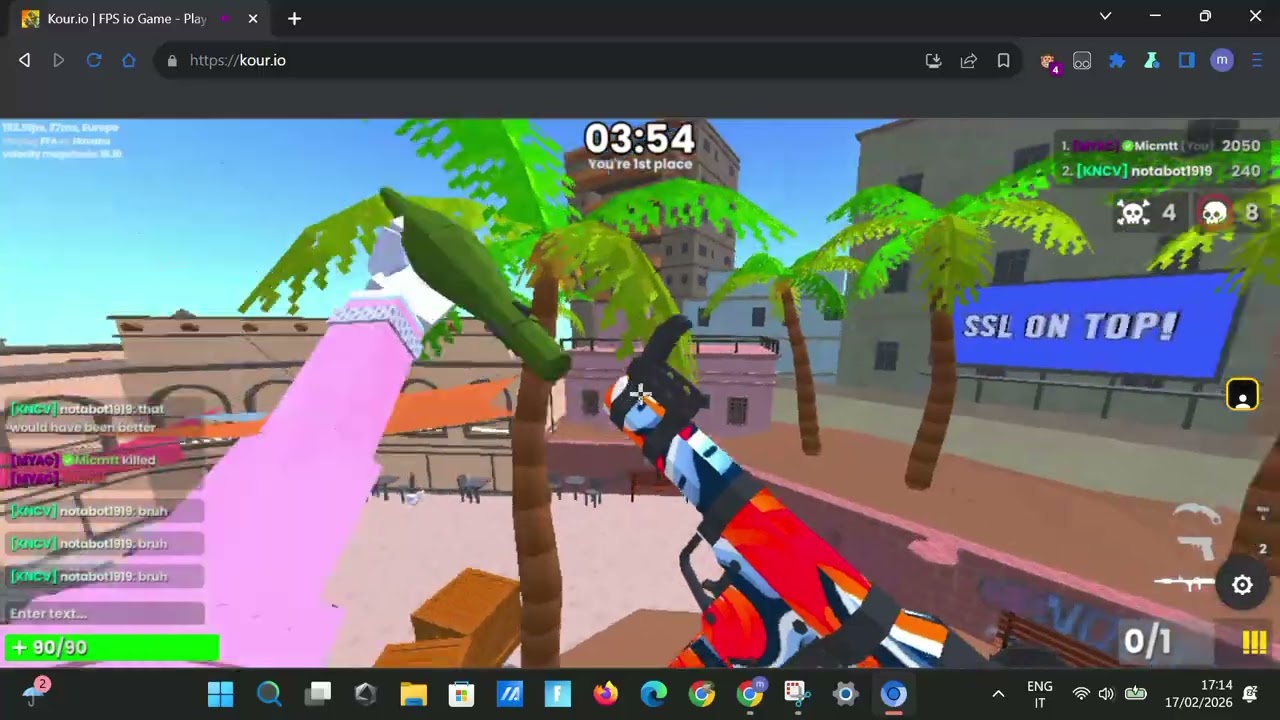This screenshot has width=1280, height=720.
Task: Select the pistol weapon slot
Action: (1195, 547)
